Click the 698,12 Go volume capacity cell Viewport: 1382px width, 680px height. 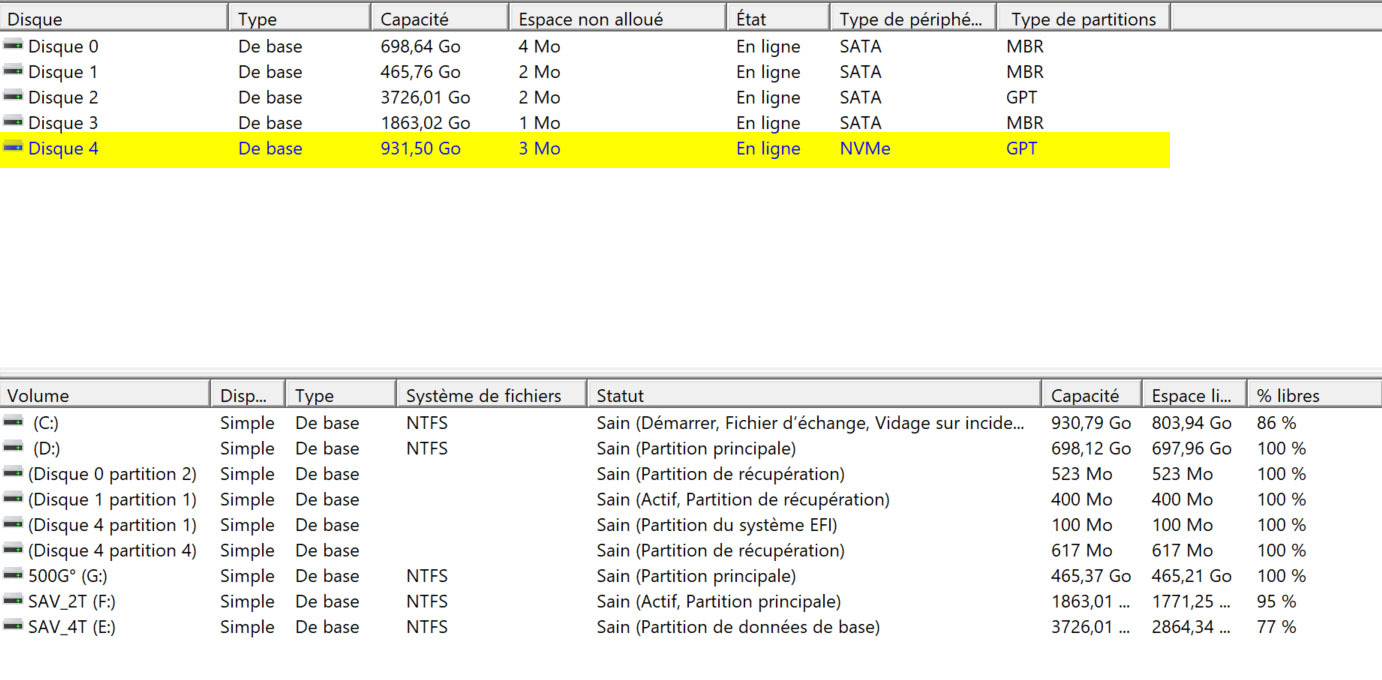point(1091,449)
